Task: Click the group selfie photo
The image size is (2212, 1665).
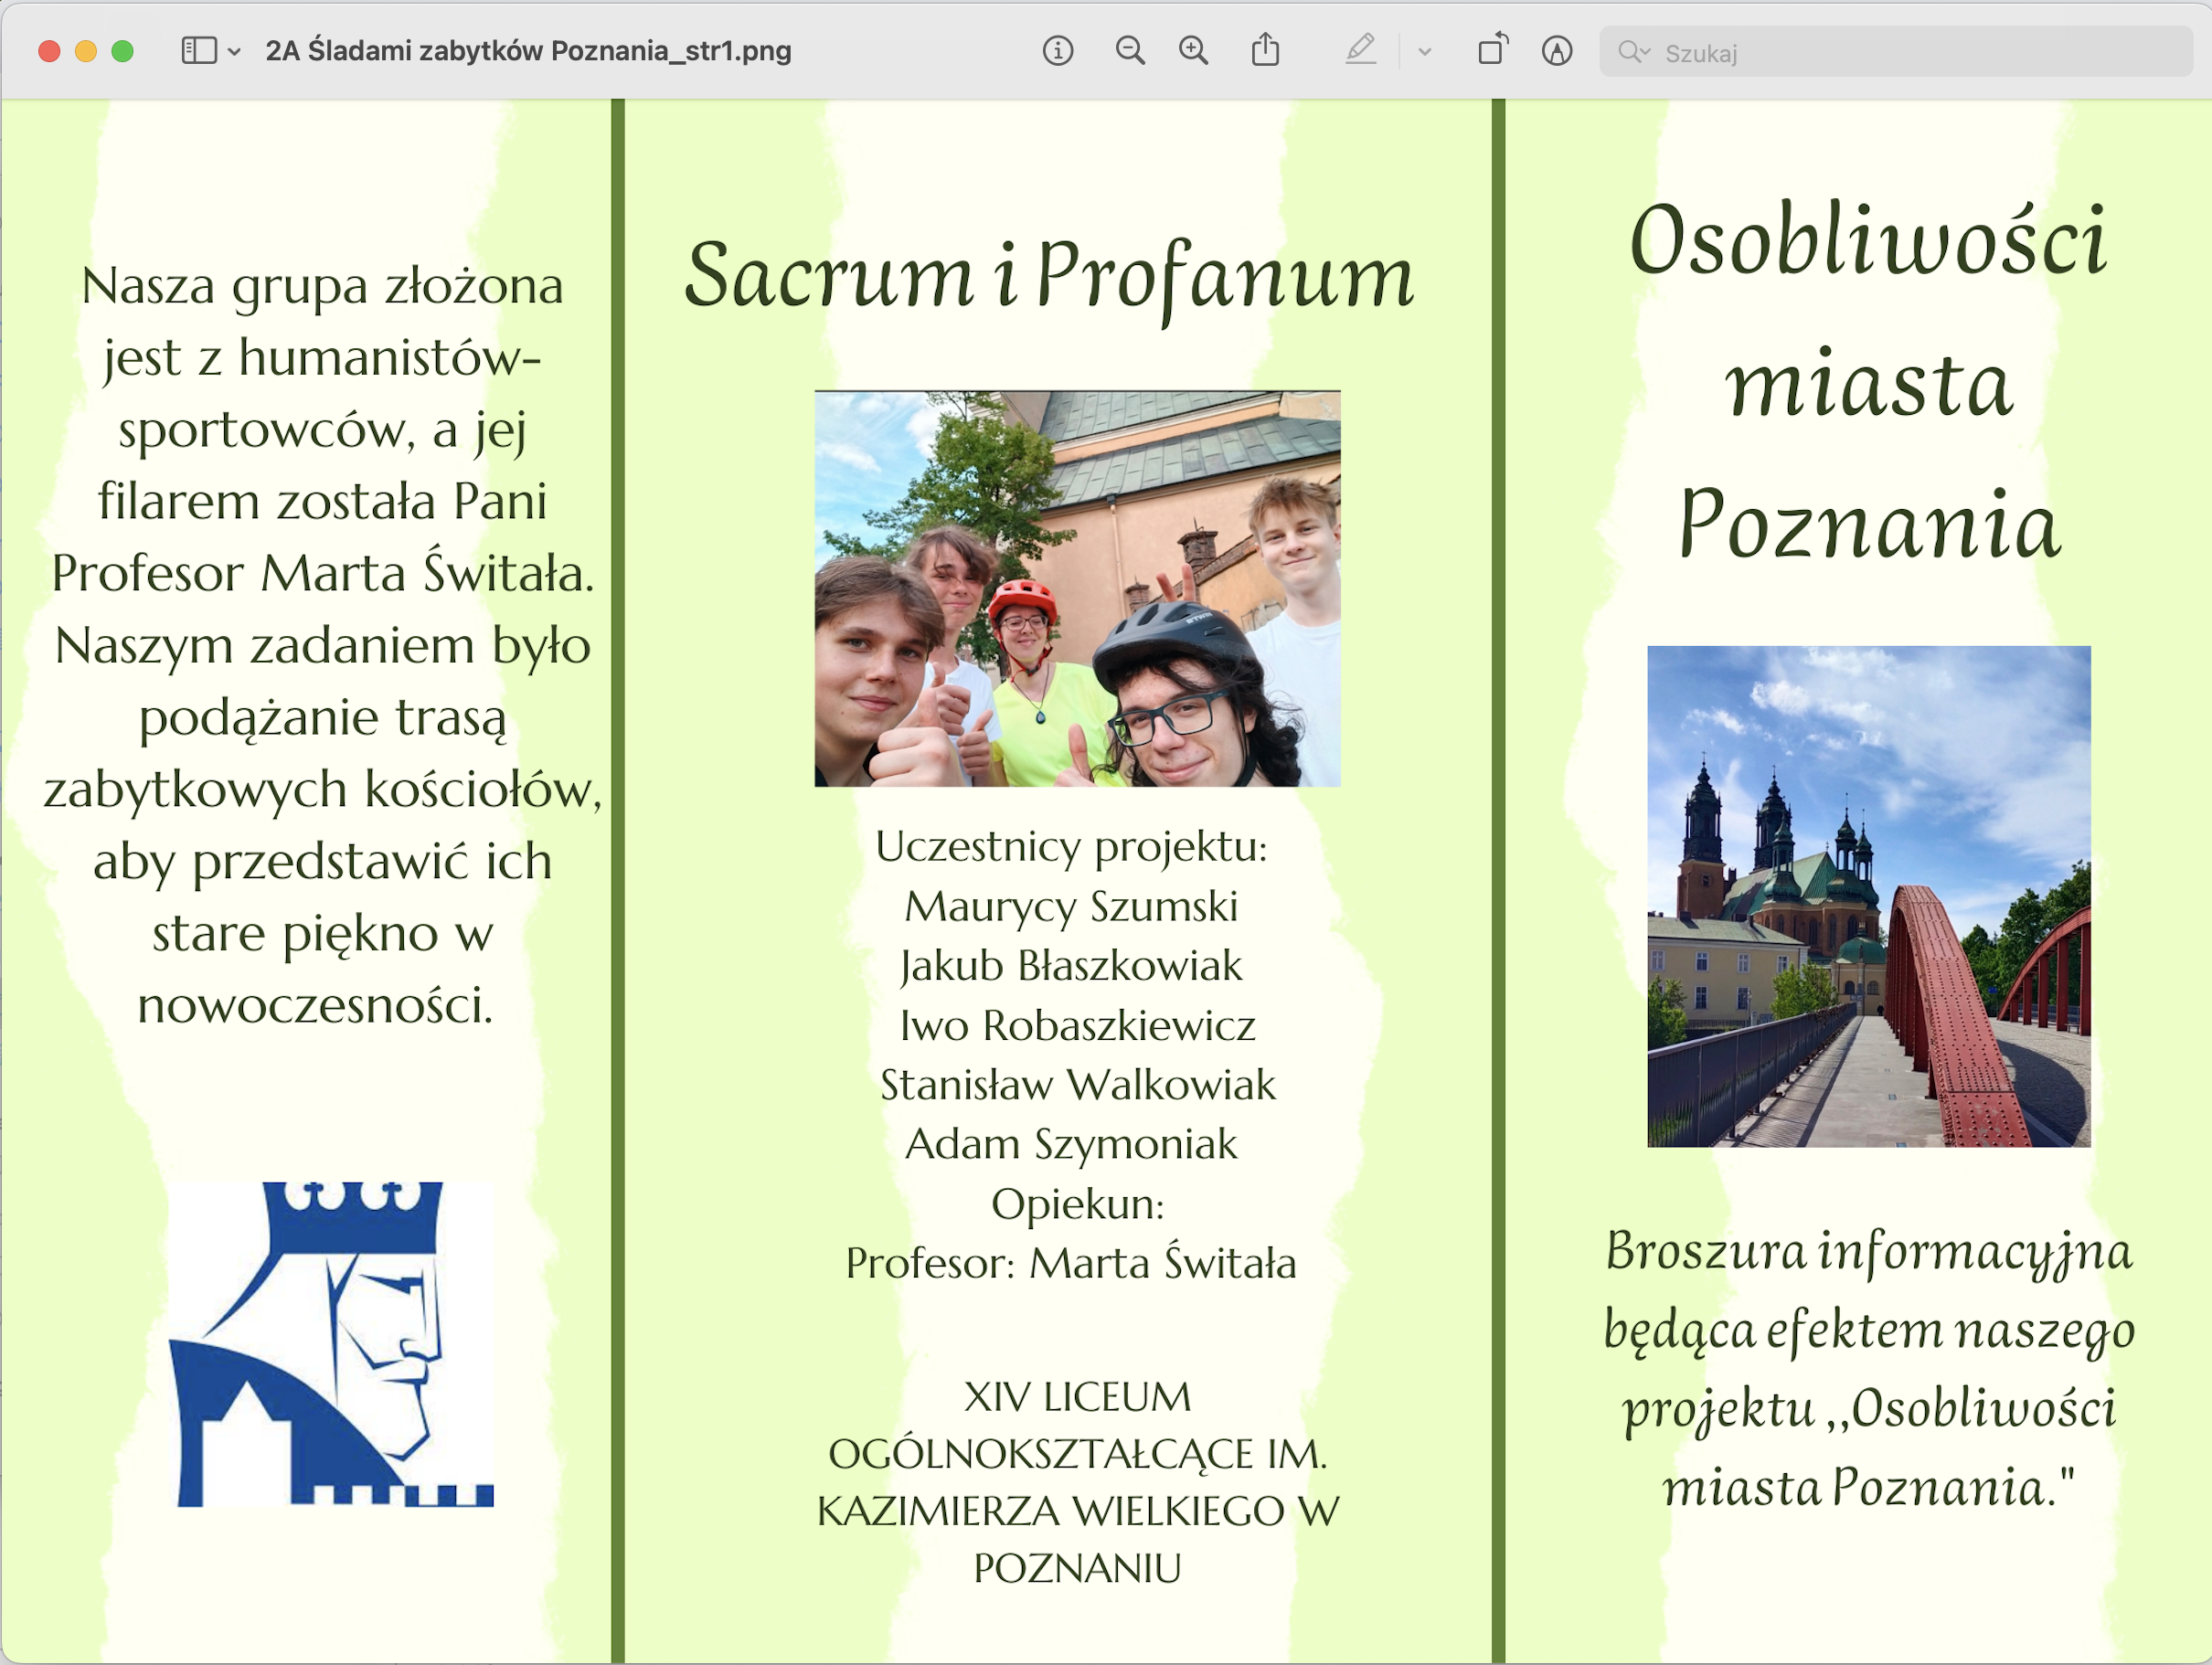Action: [x=1077, y=588]
